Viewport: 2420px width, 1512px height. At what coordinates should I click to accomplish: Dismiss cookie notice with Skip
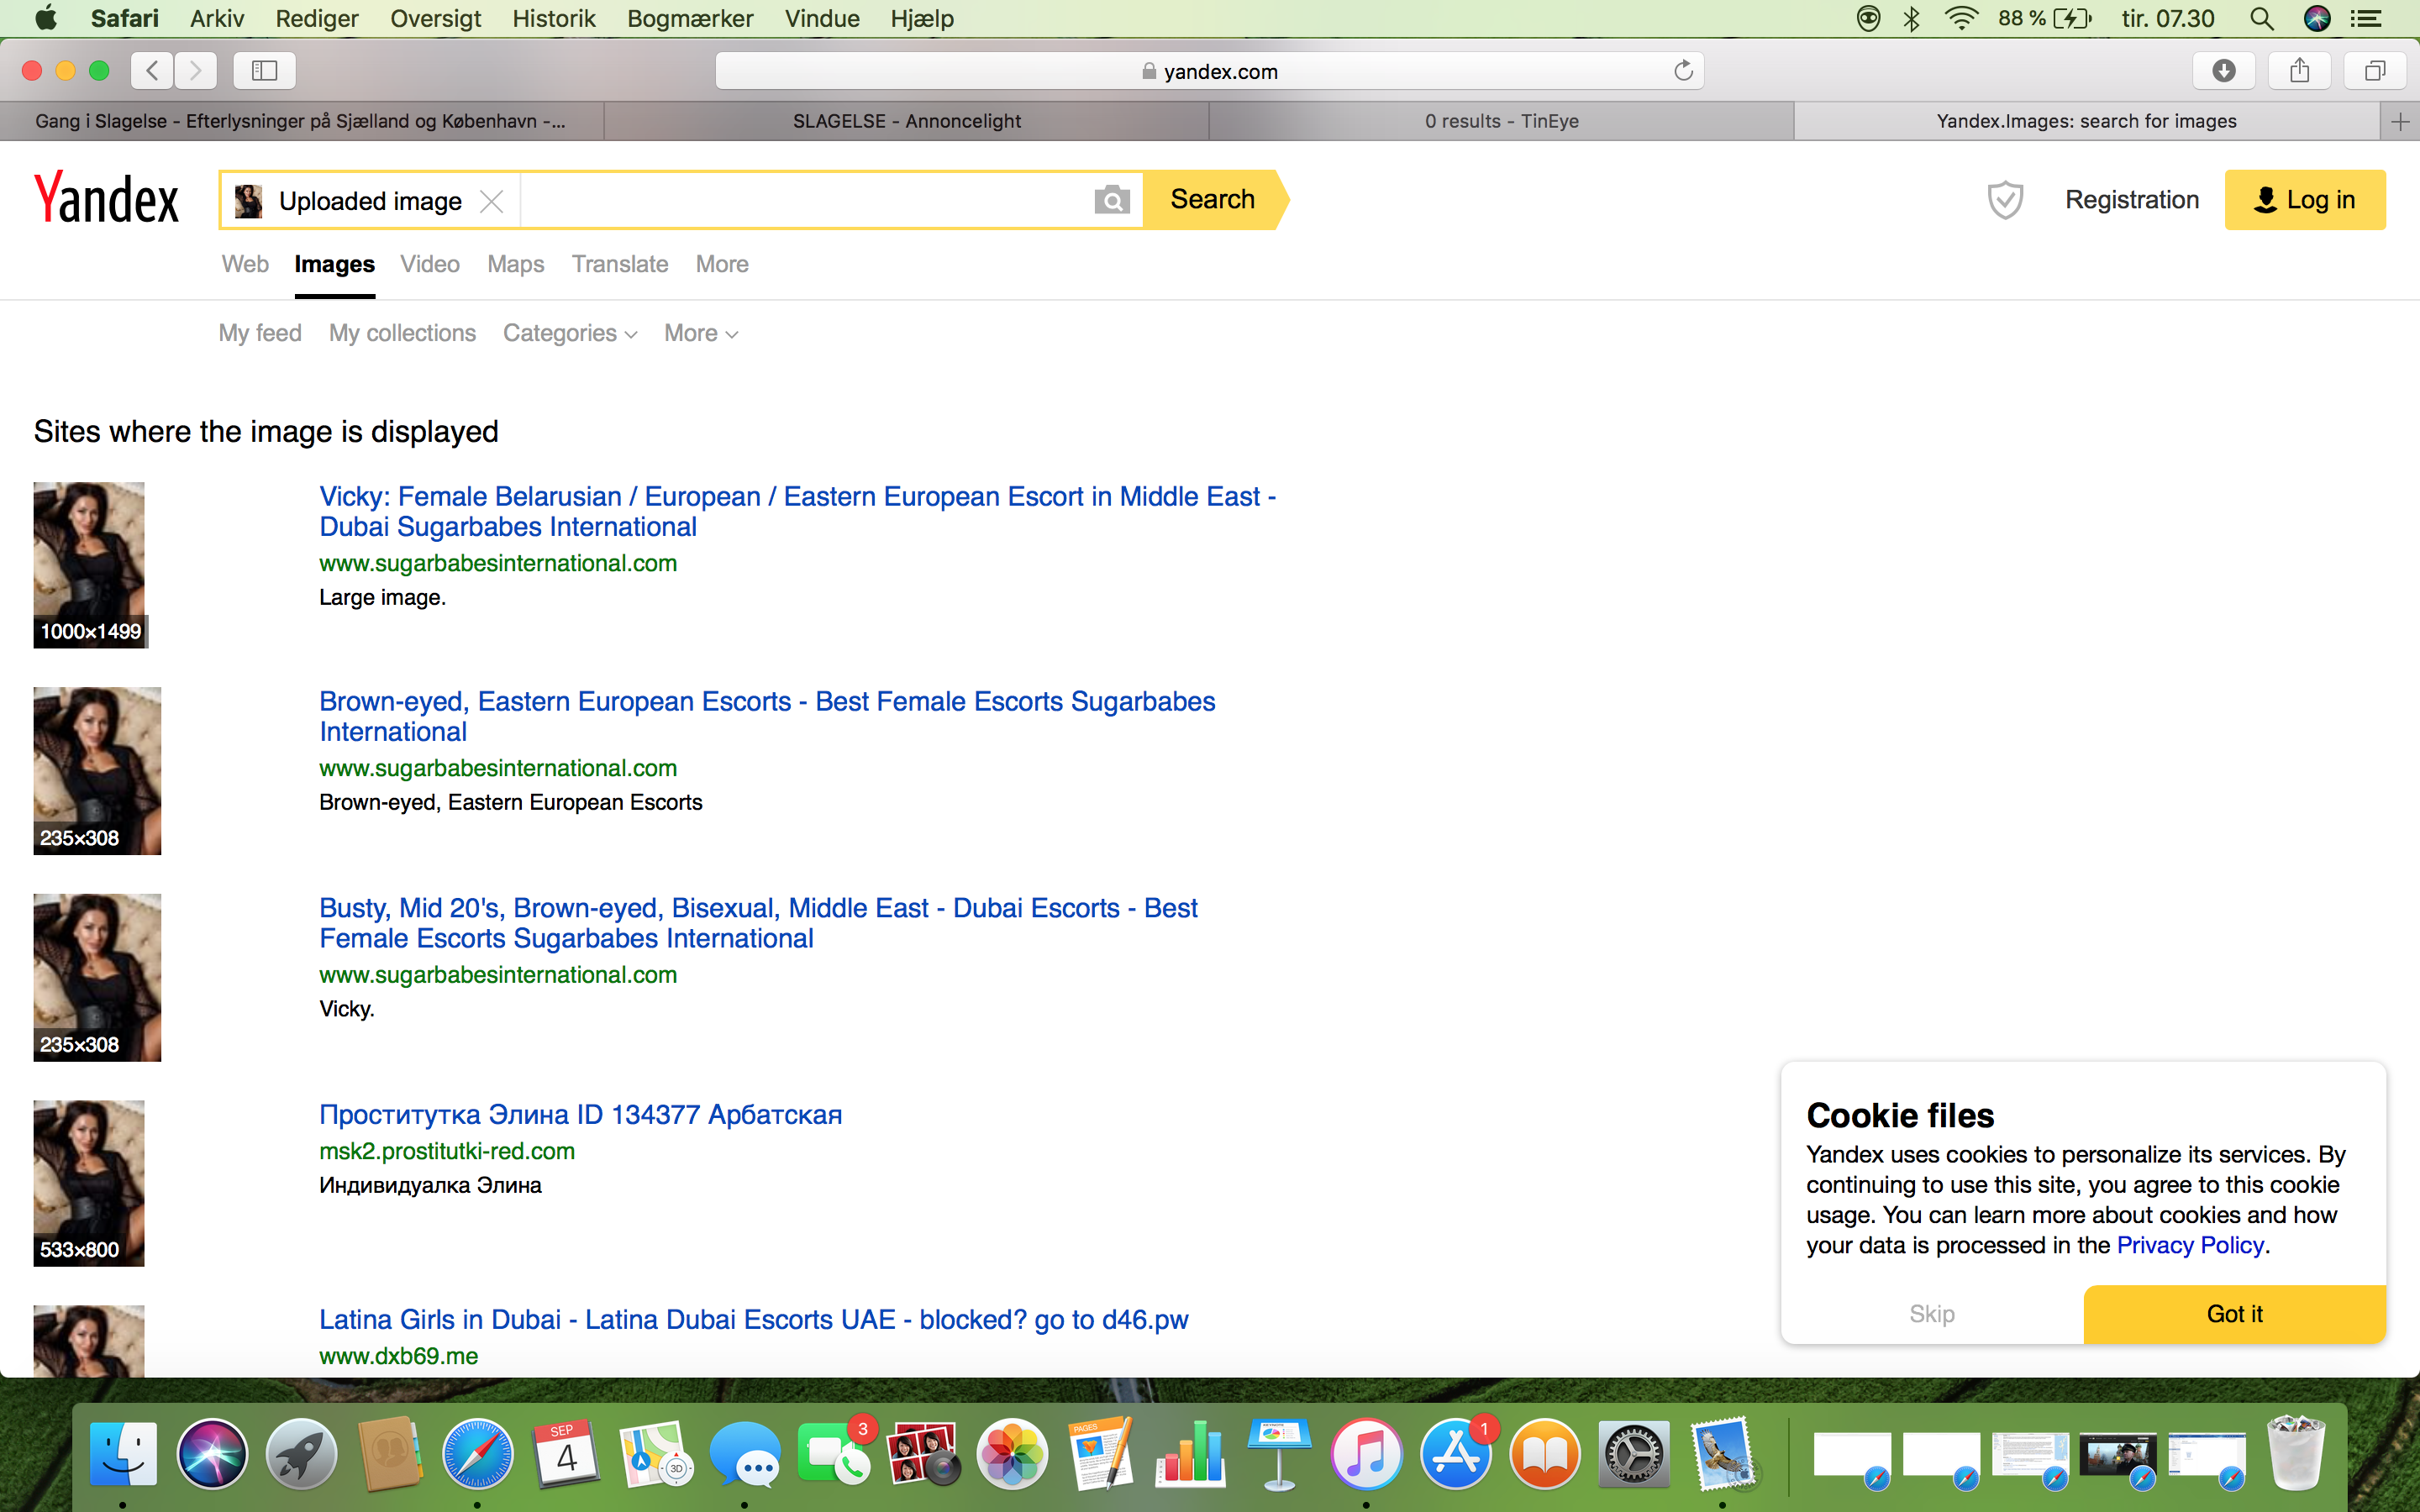pyautogui.click(x=1932, y=1314)
